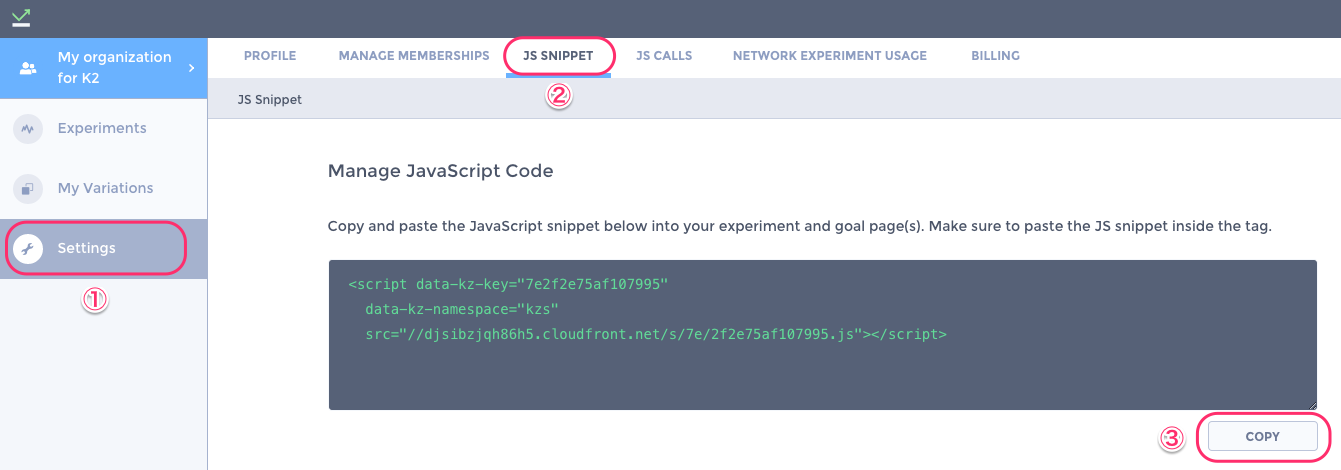Viewport: 1341px width, 470px height.
Task: Click the JS Snippet breadcrumb label
Action: tap(270, 100)
